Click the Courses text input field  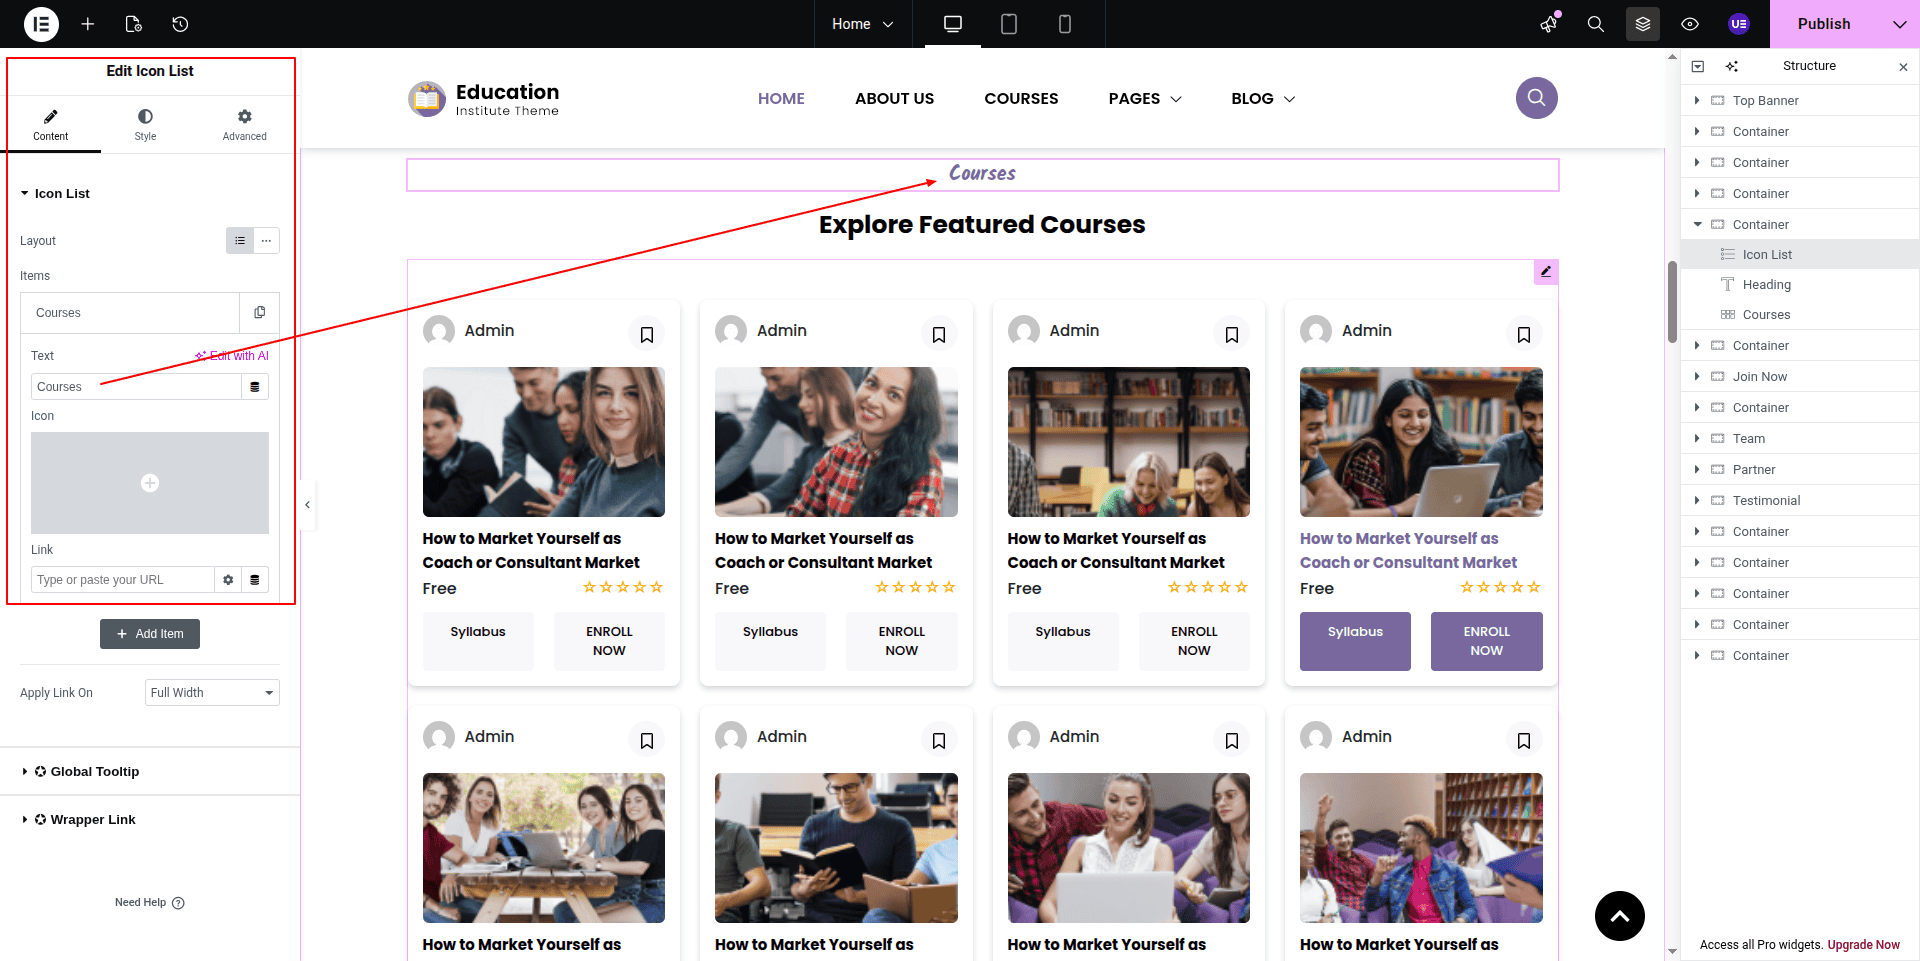click(x=136, y=387)
